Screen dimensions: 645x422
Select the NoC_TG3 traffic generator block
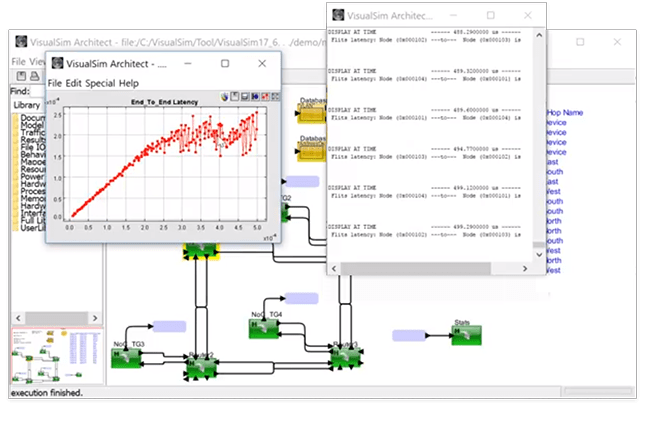click(x=126, y=359)
